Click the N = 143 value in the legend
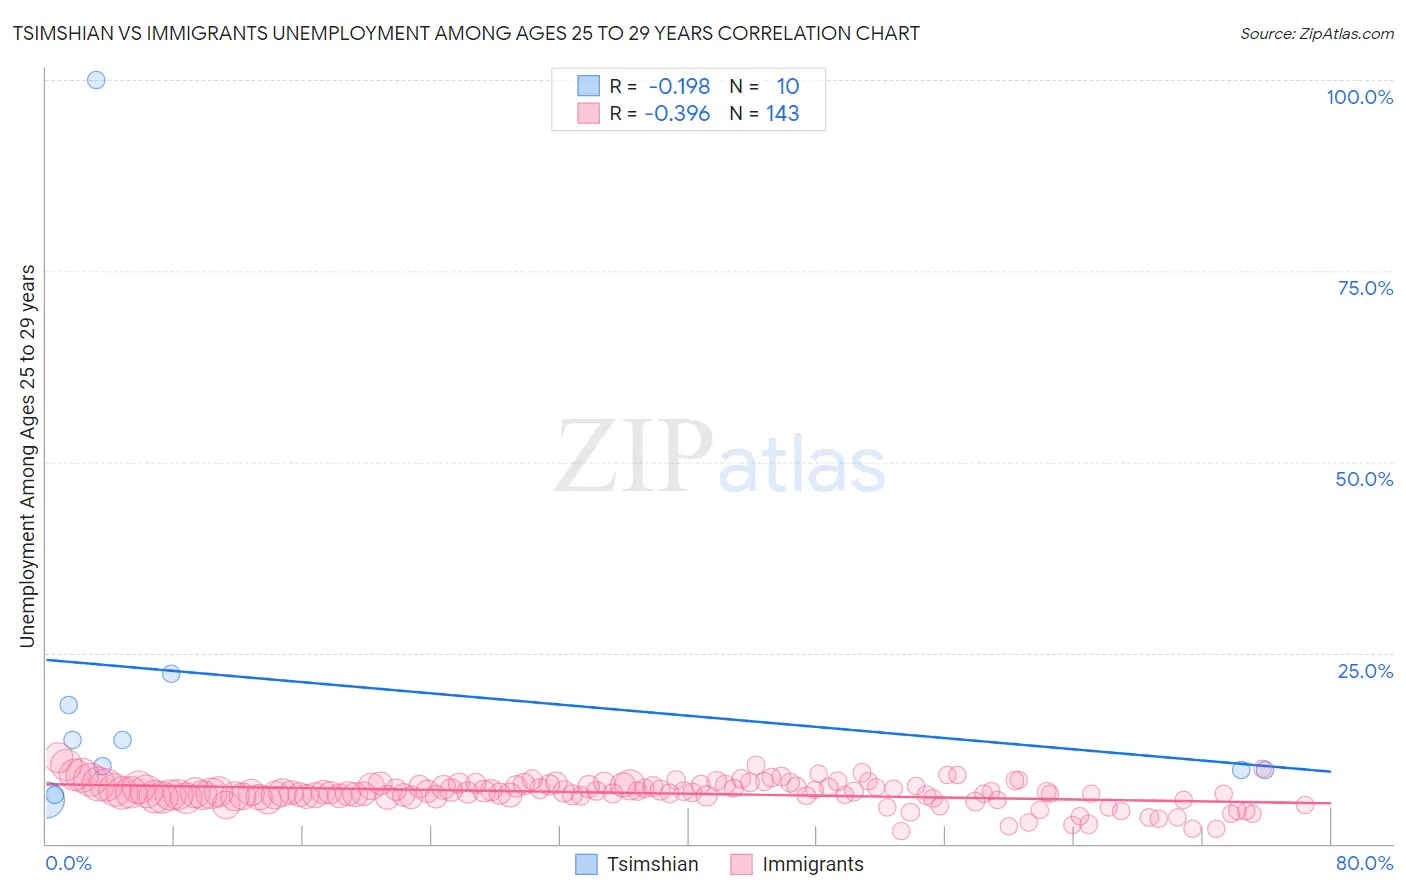 click(x=764, y=113)
